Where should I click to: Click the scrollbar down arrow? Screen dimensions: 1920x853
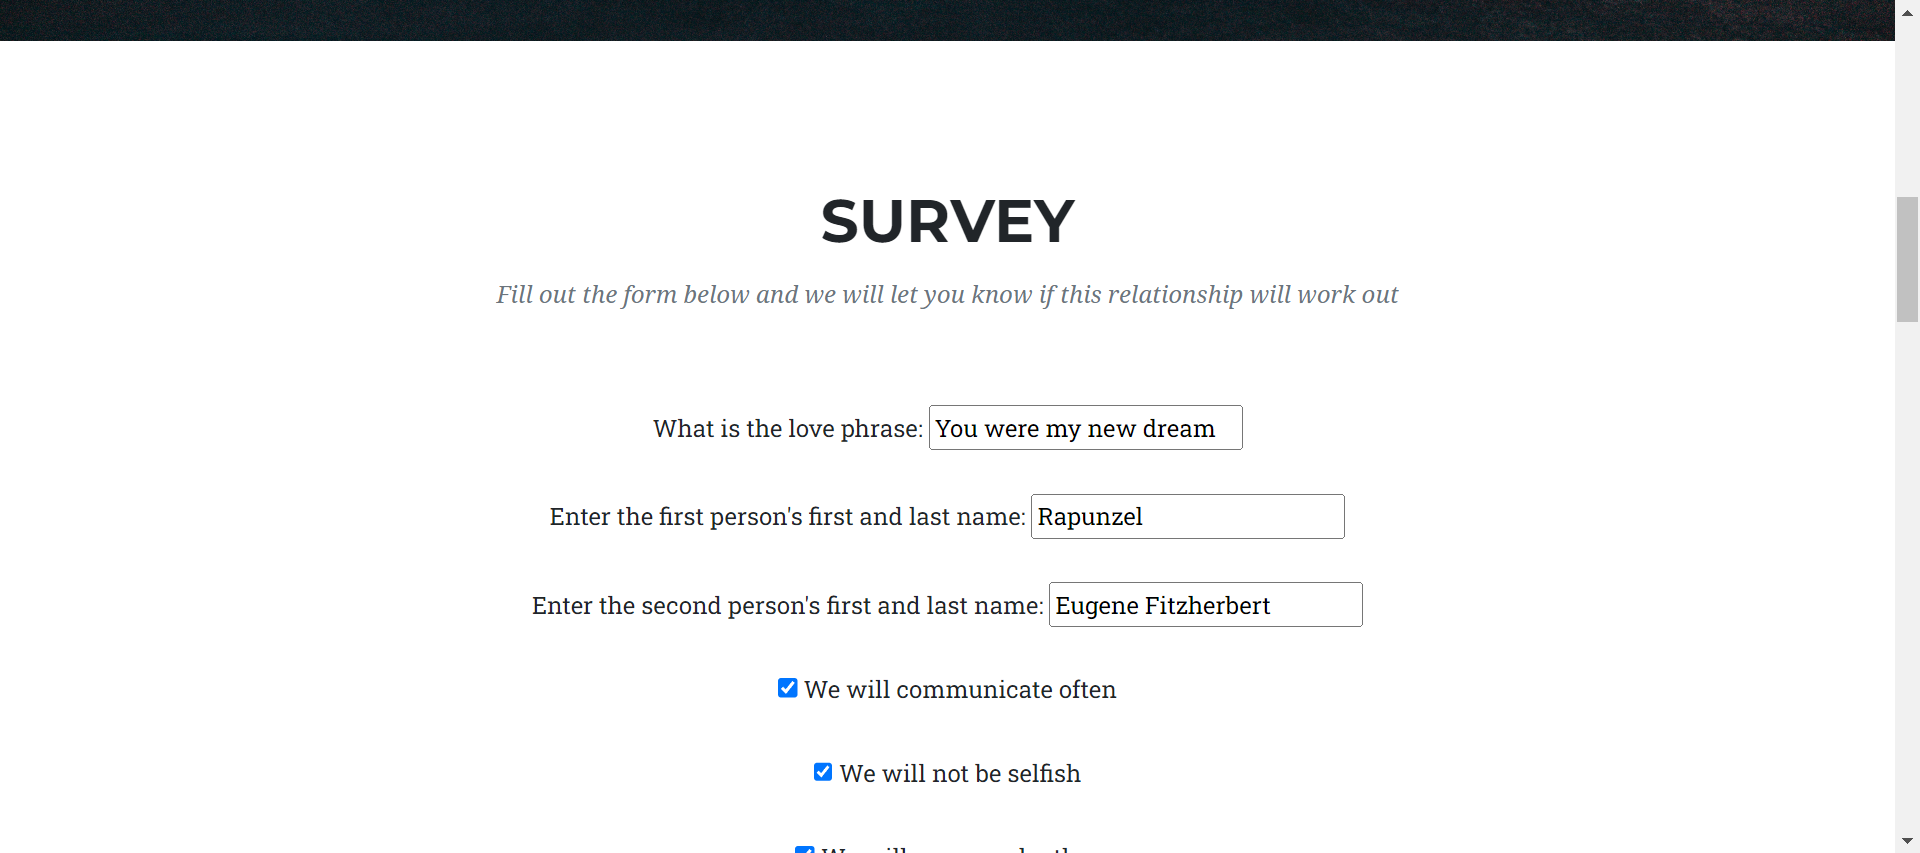point(1907,841)
